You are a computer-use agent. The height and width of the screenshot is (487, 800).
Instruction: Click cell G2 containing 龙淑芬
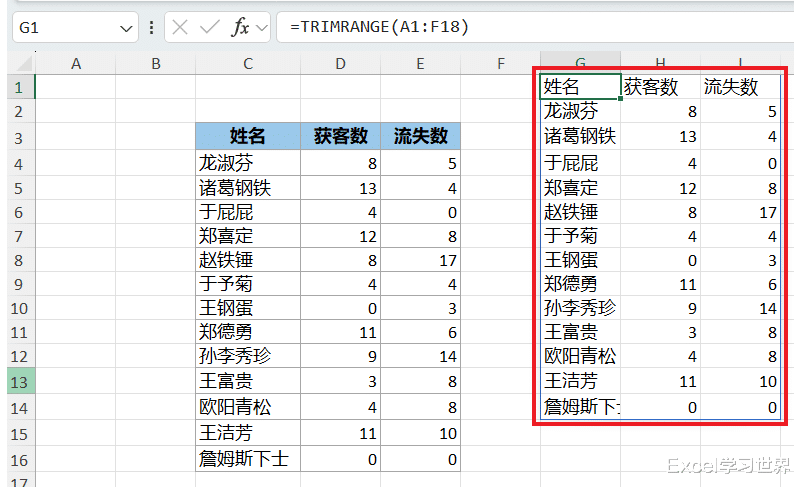(581, 111)
